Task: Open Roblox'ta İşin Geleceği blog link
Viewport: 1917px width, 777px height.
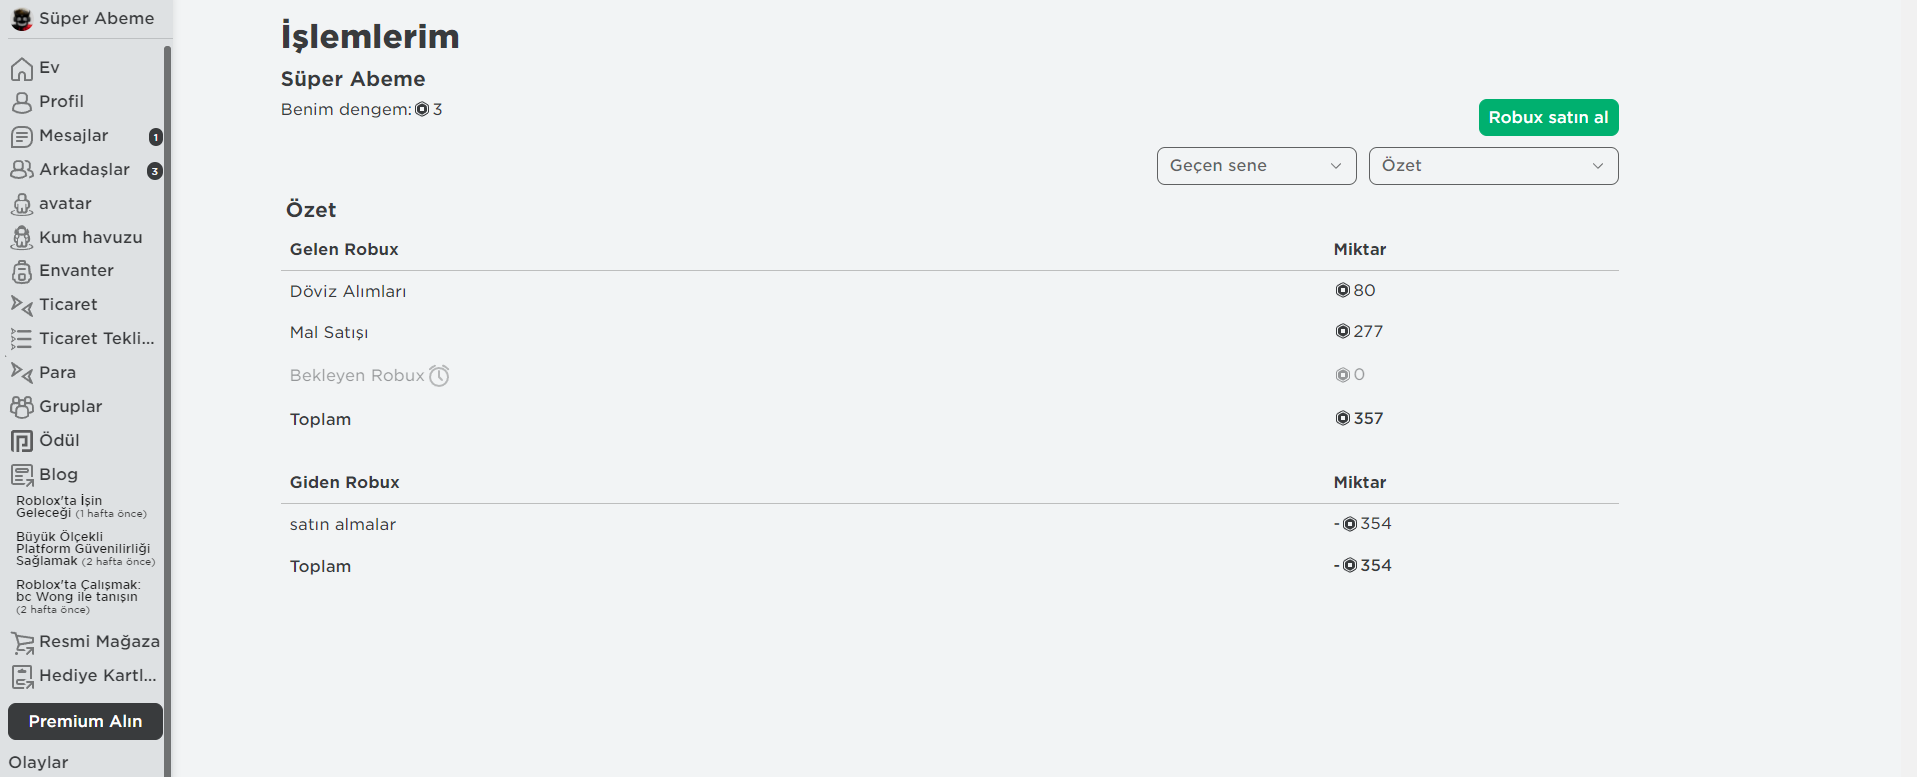Action: 81,507
